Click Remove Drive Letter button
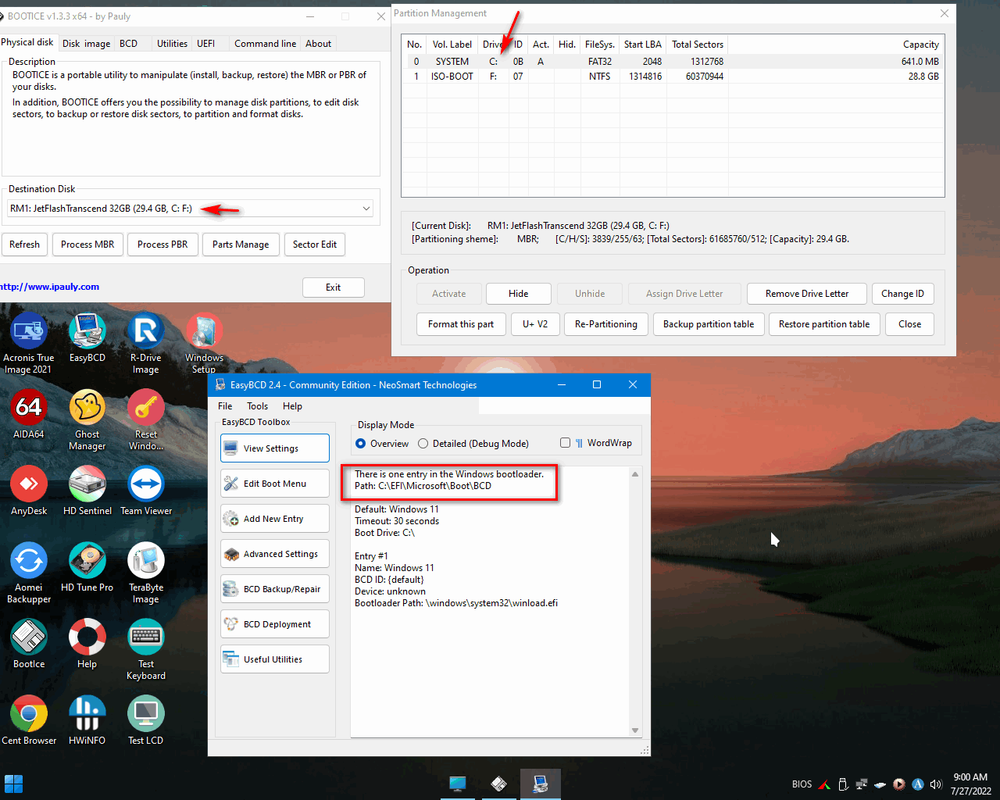Screen dimensions: 1000x800 pyautogui.click(x=807, y=293)
